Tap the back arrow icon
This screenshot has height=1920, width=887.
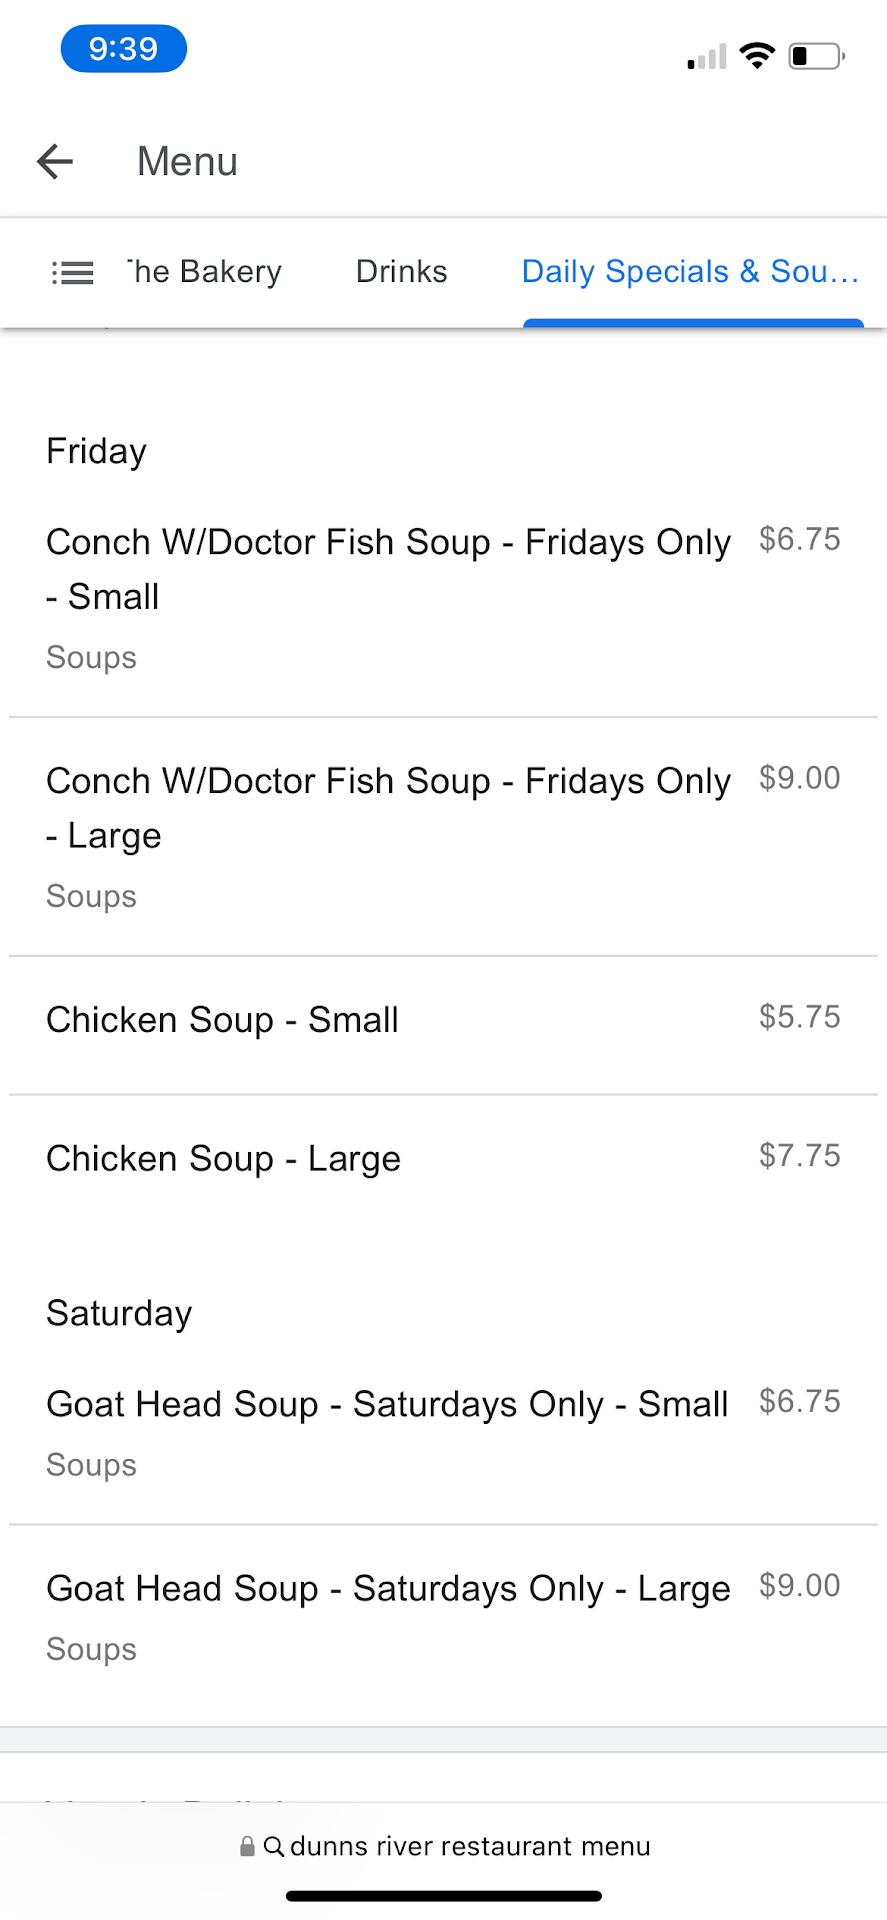tap(55, 161)
